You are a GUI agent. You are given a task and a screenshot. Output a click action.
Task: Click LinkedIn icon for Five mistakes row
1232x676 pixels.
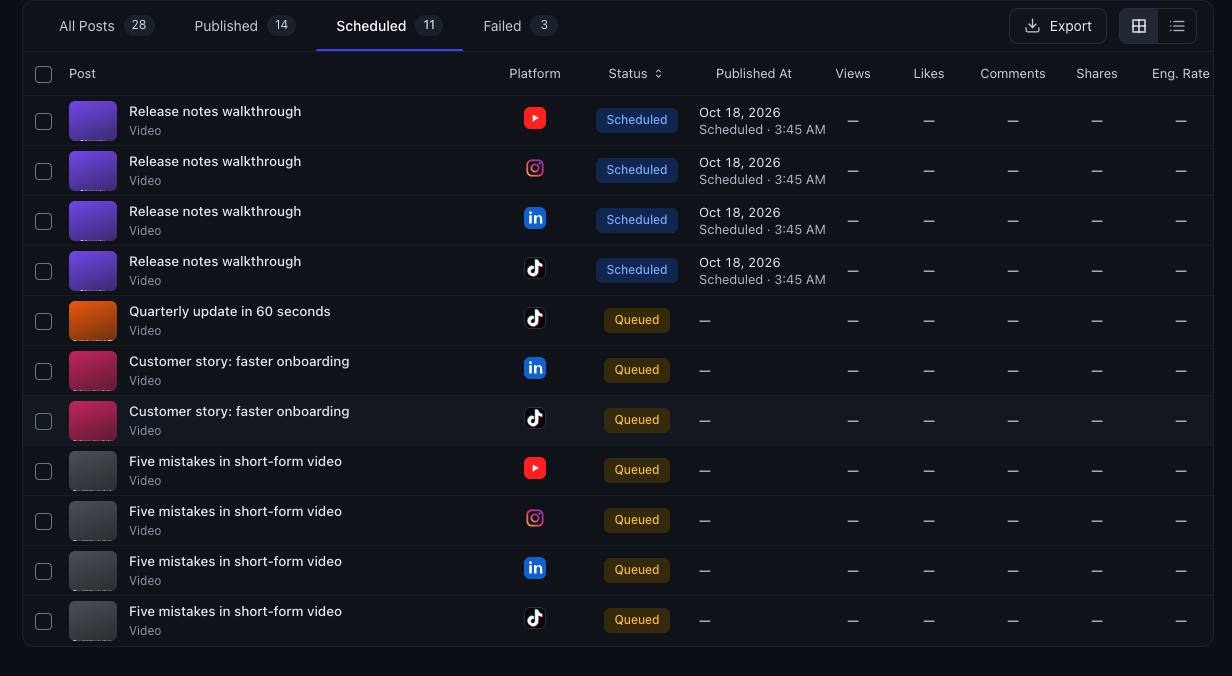point(535,568)
